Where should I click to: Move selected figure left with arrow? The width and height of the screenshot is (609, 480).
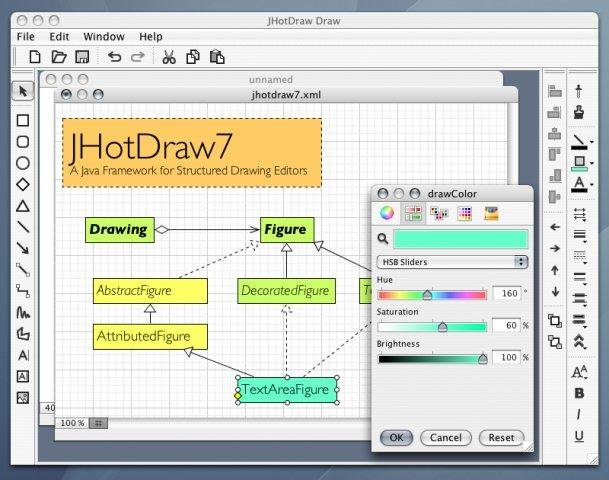pos(555,227)
